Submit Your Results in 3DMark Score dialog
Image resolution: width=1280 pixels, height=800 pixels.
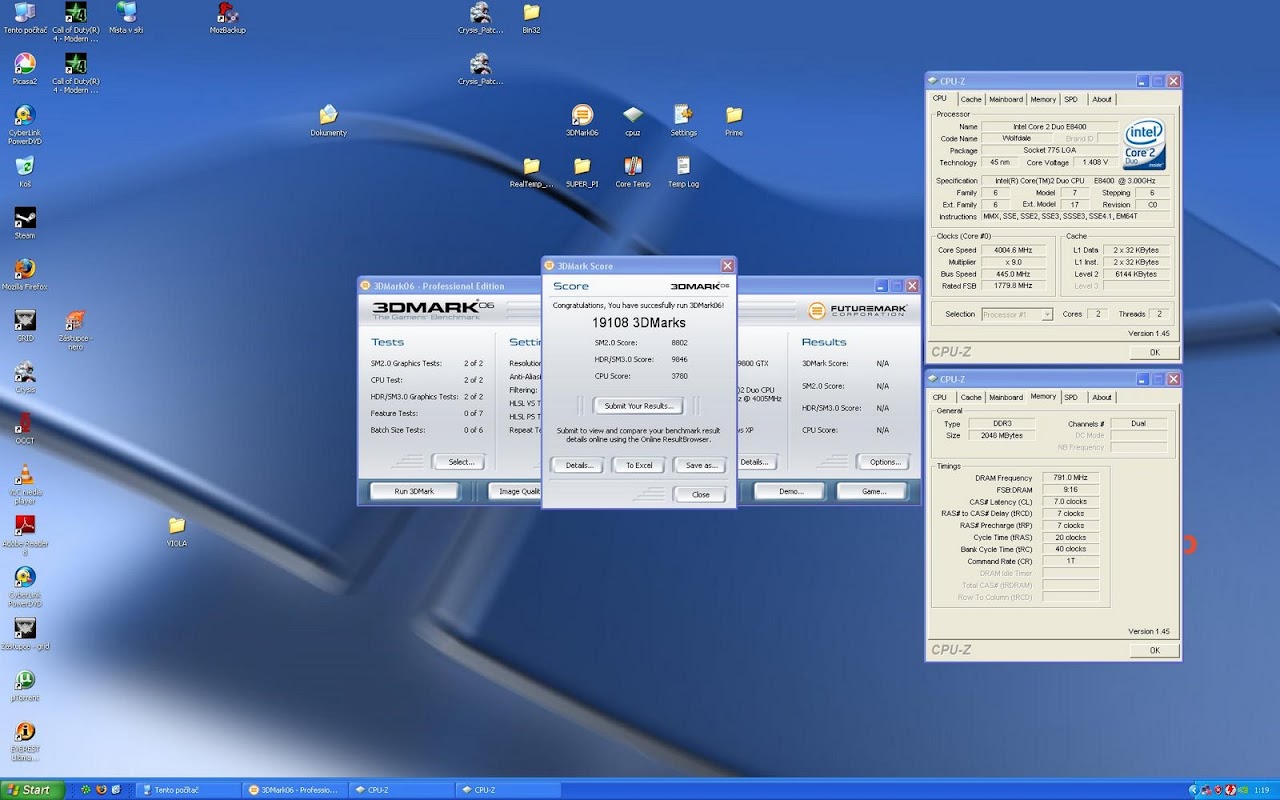tap(639, 405)
